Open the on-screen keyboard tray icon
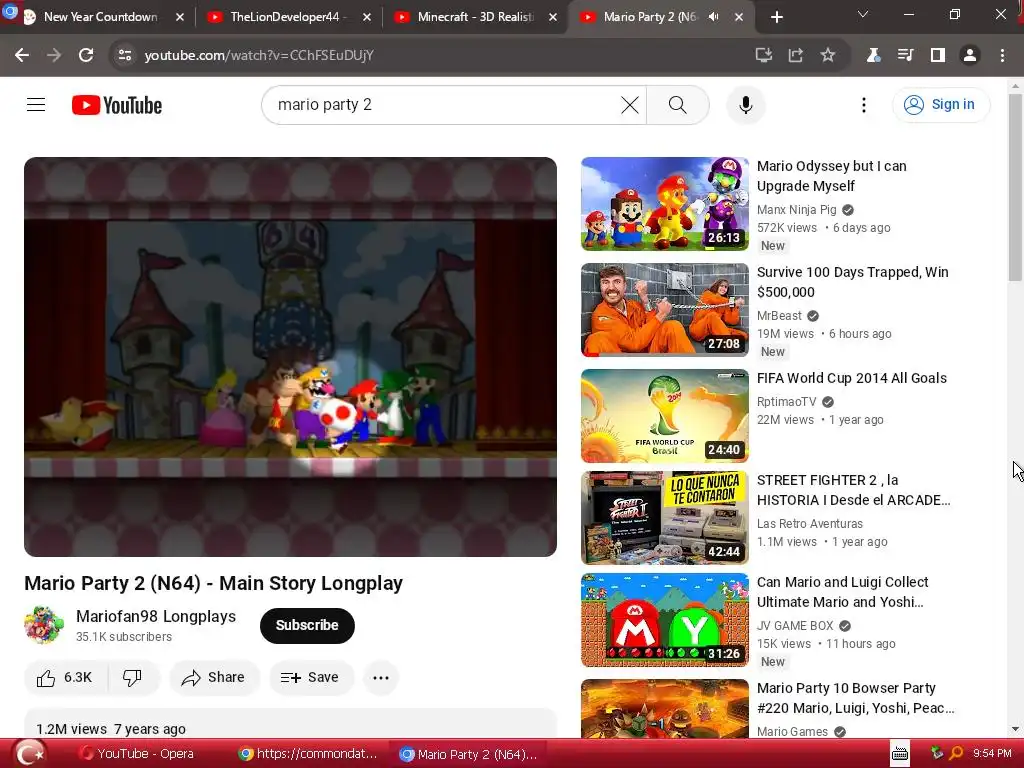 click(900, 754)
